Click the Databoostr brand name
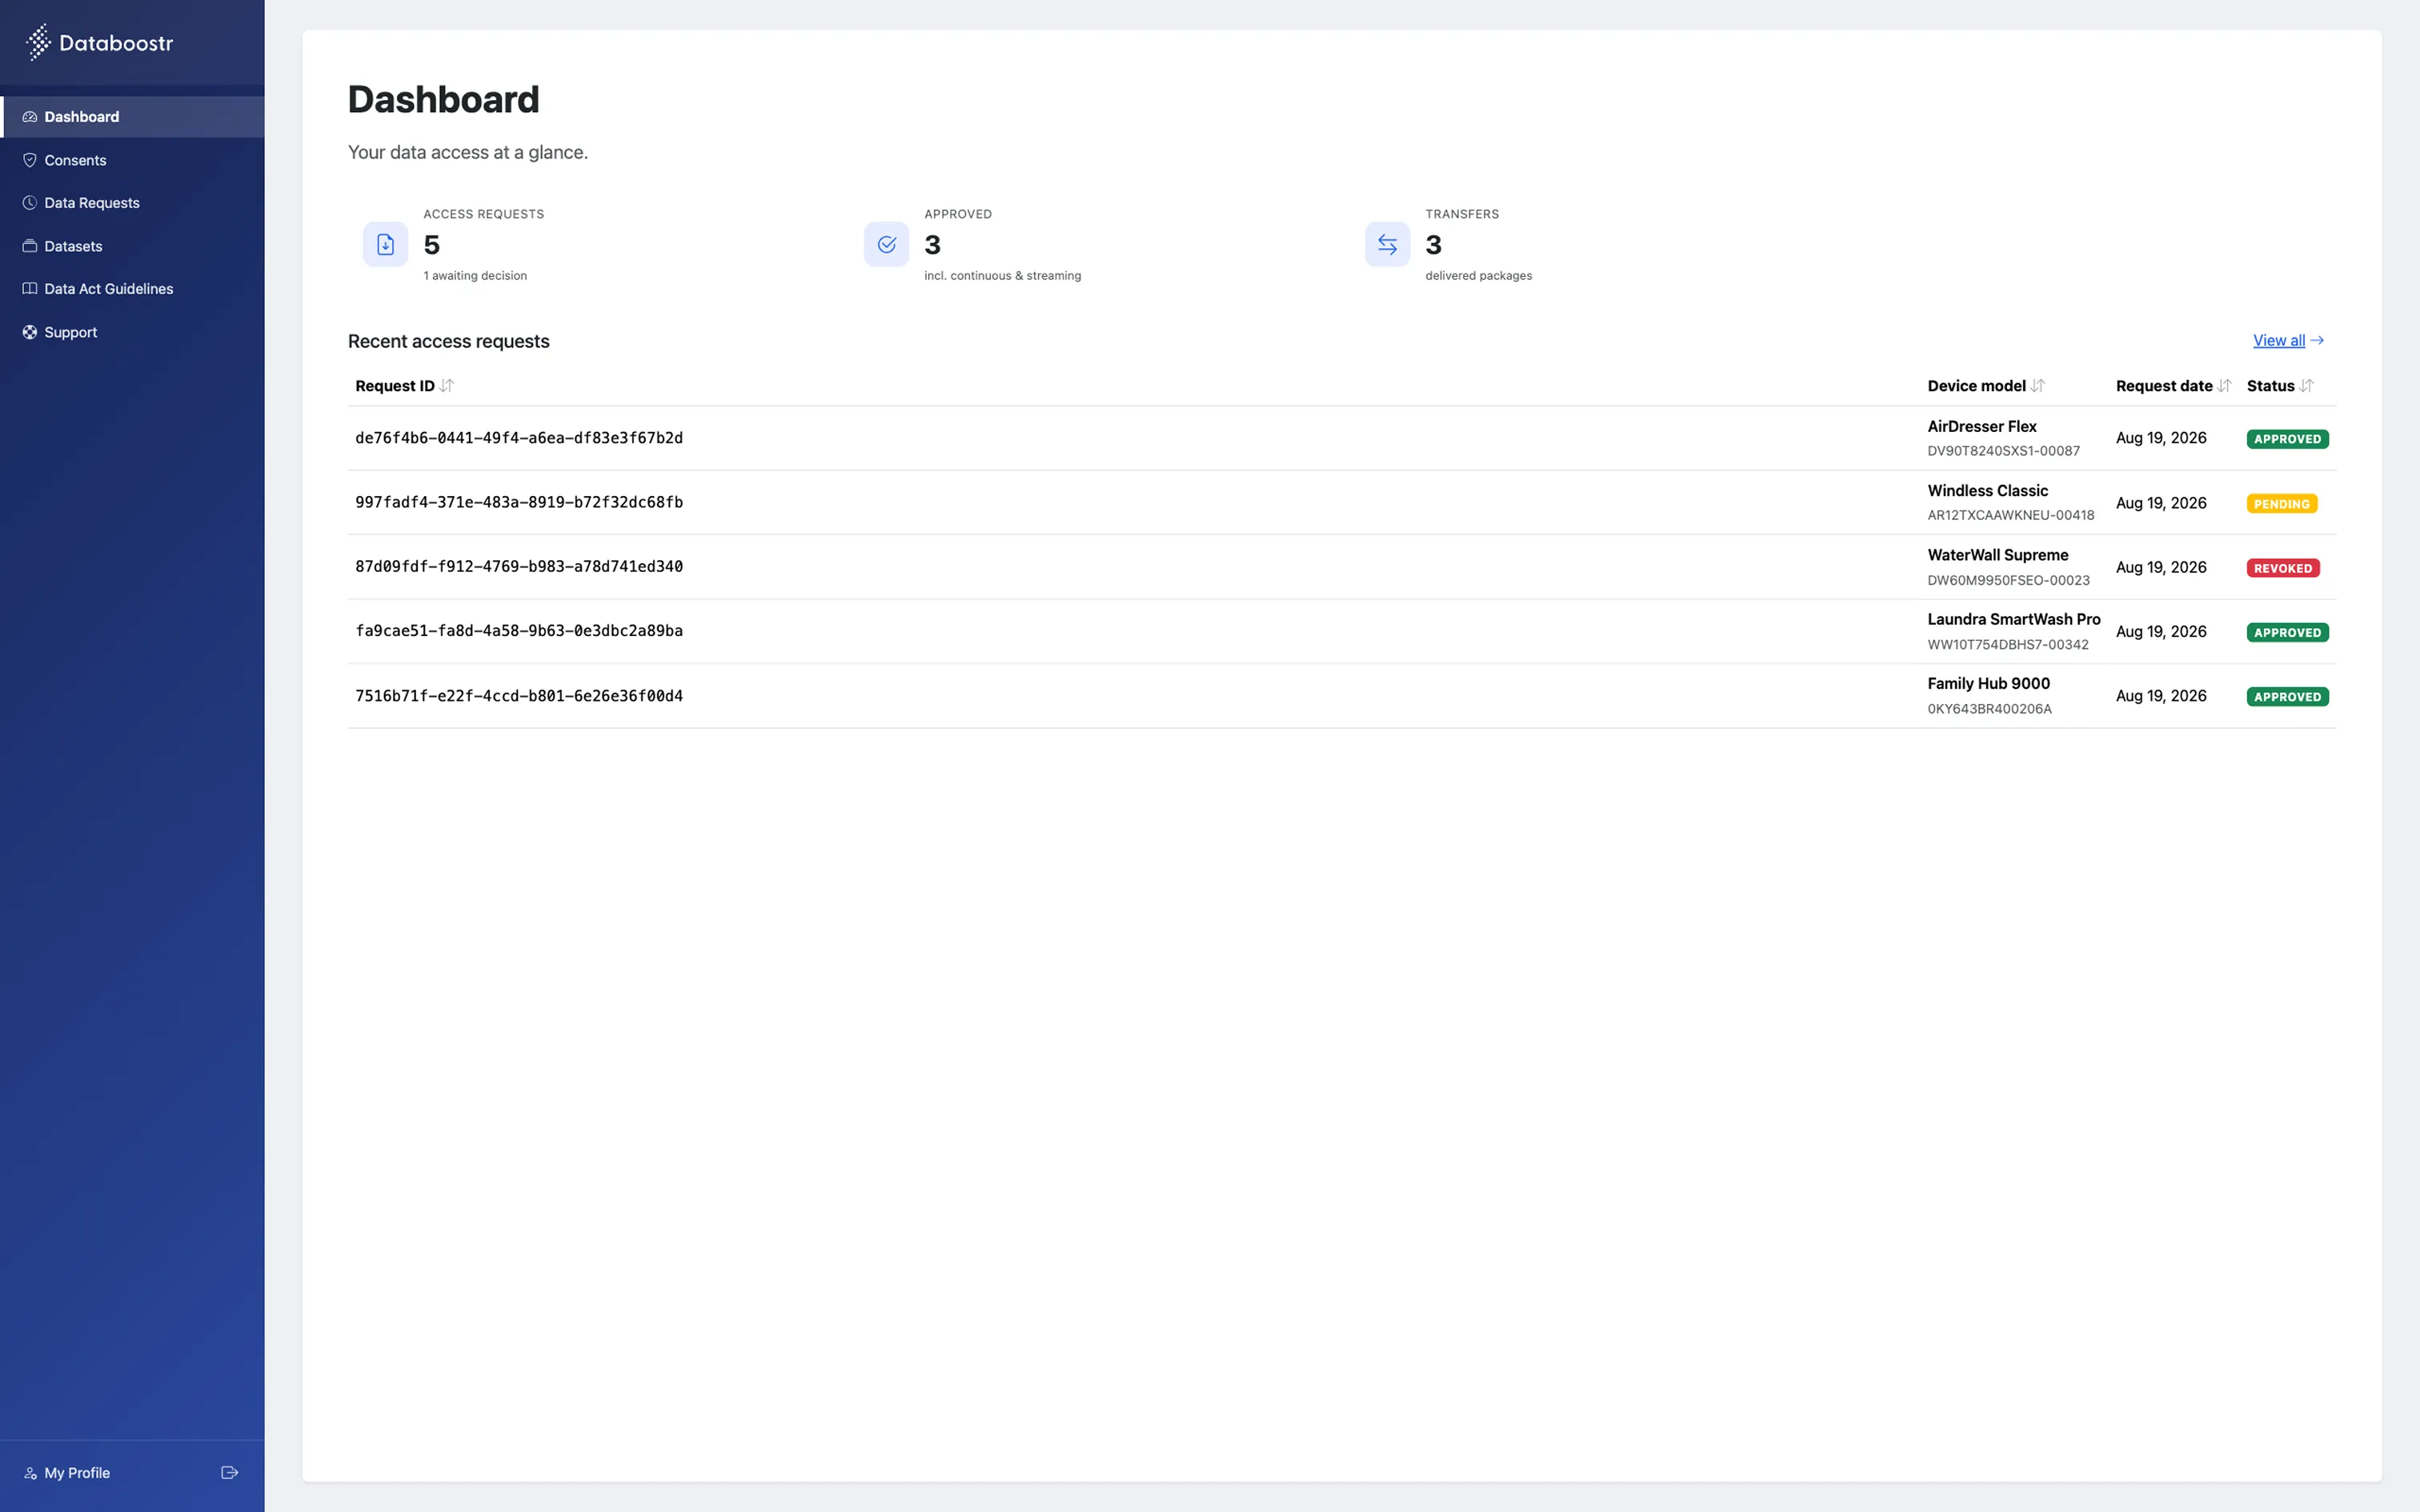The width and height of the screenshot is (2420, 1512). pos(116,43)
